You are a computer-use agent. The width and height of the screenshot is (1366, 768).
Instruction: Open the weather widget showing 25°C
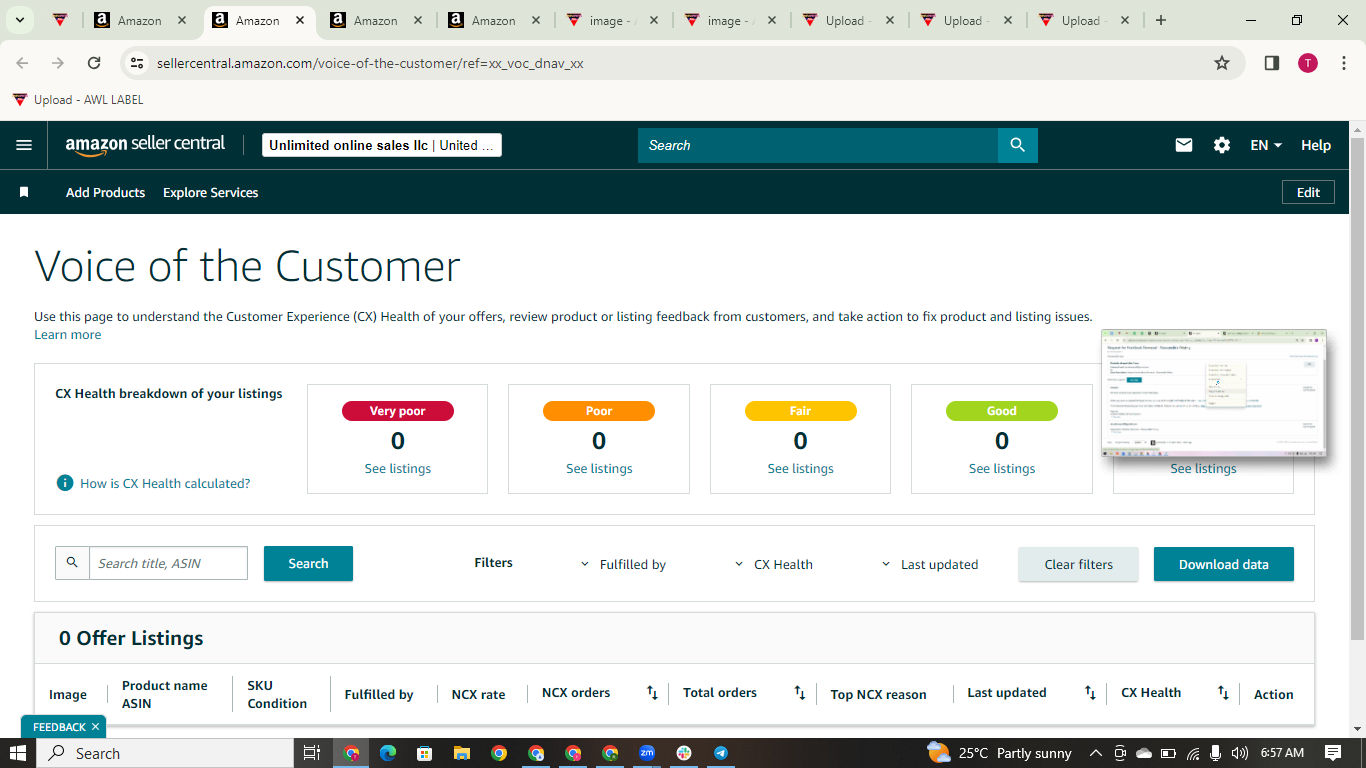click(999, 753)
